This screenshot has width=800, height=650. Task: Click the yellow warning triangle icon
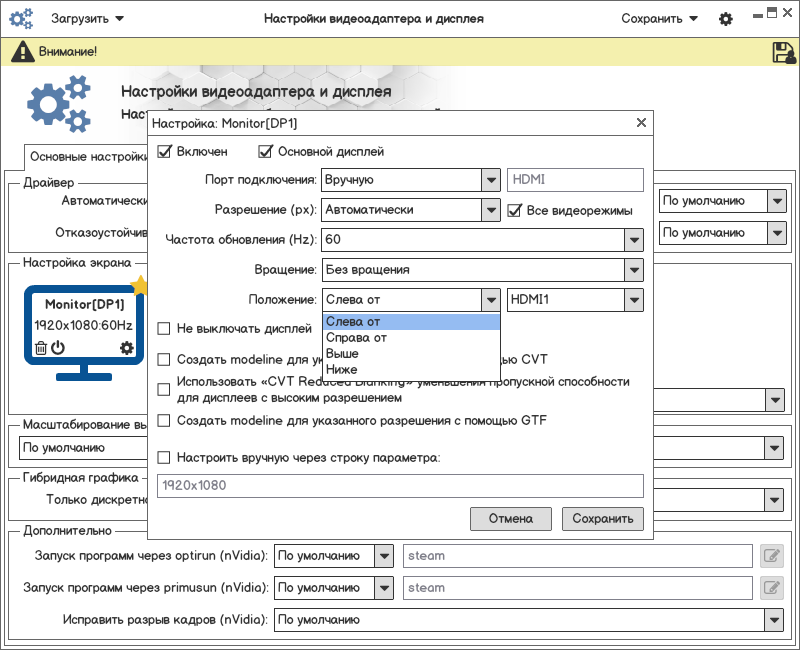pos(25,51)
